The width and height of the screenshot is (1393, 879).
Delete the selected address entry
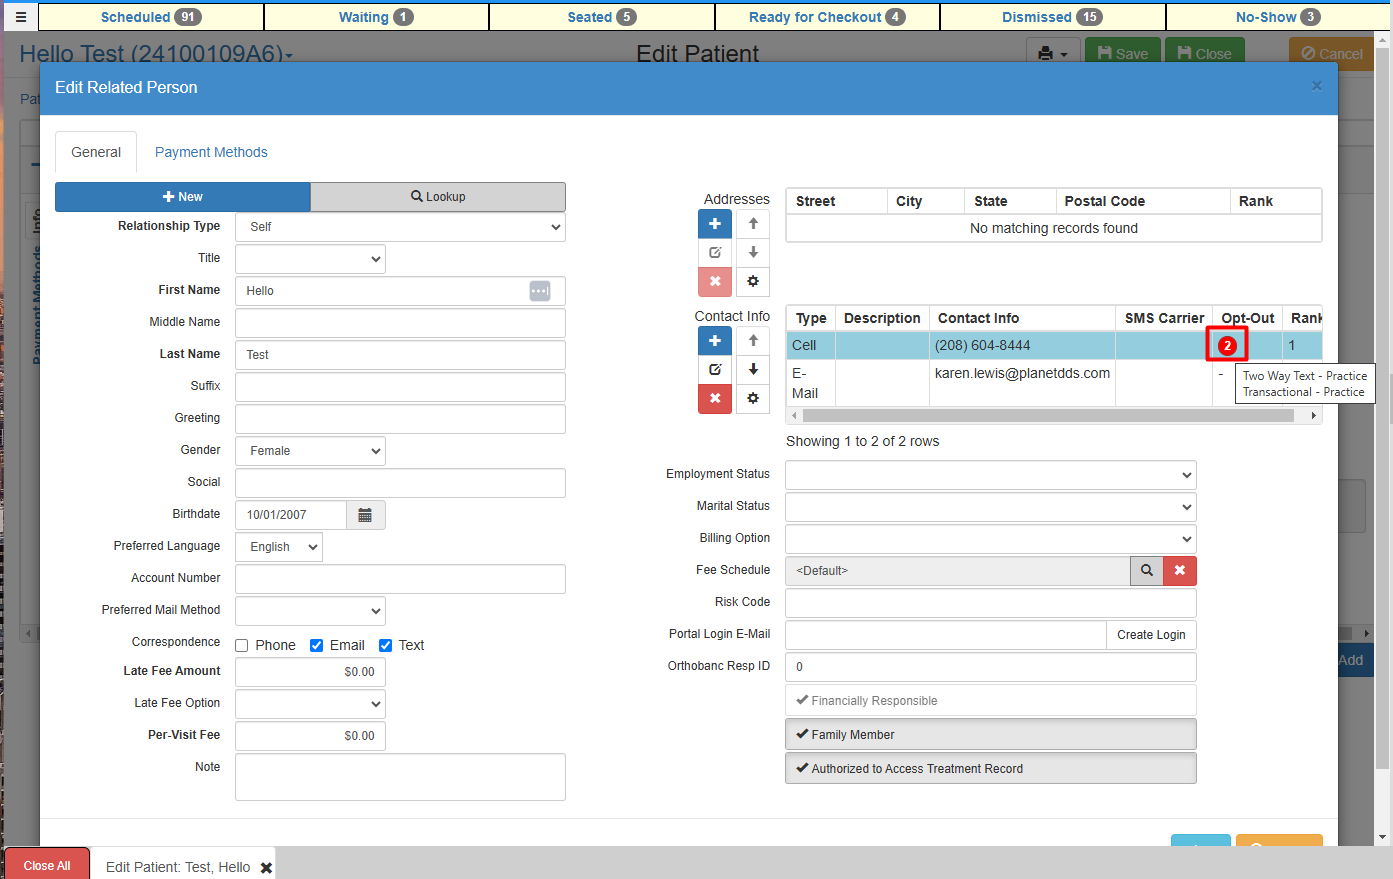pyautogui.click(x=715, y=282)
